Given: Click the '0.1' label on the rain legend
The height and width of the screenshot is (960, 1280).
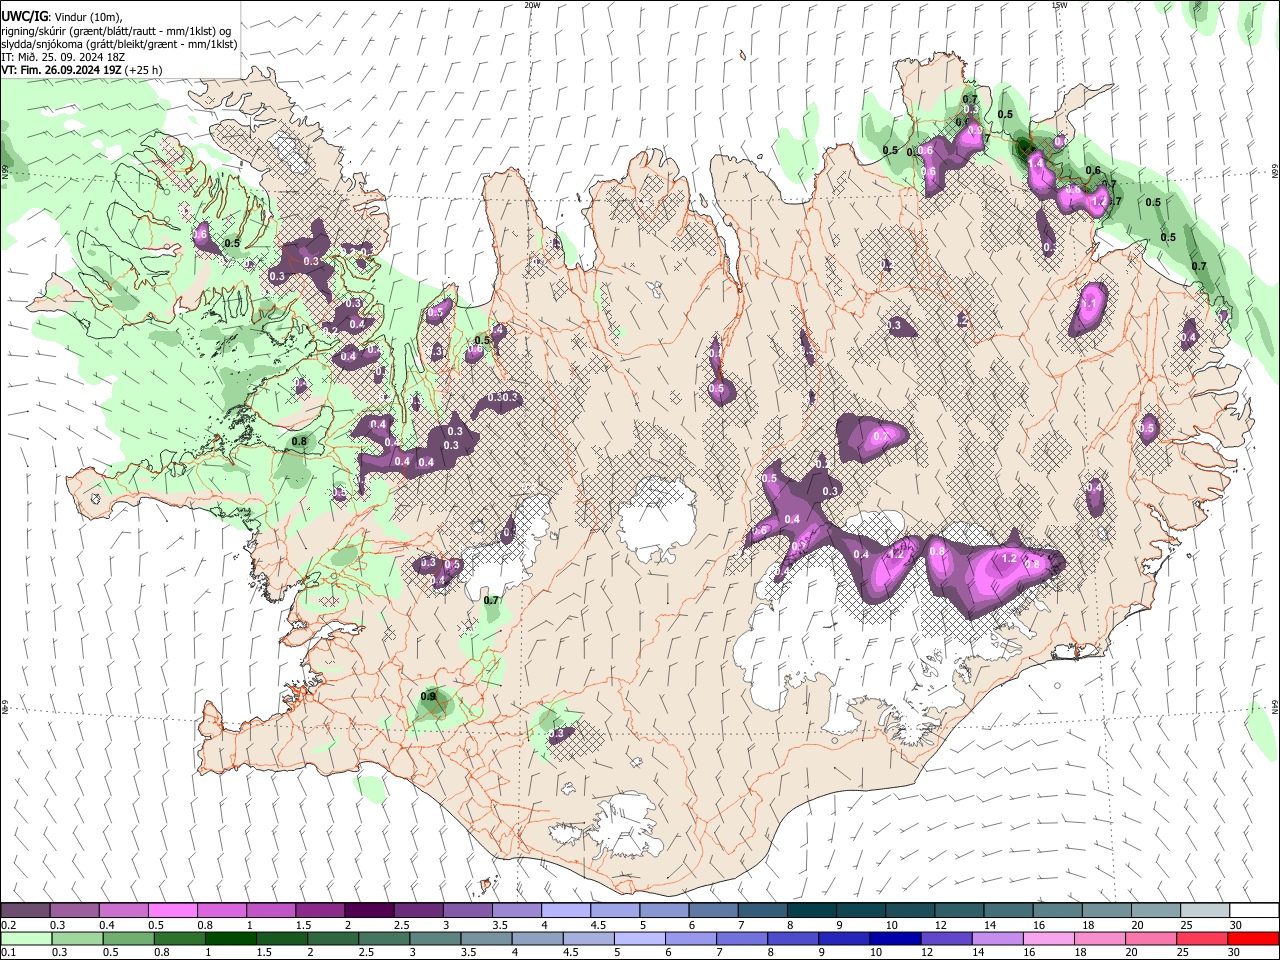Looking at the screenshot, I should pos(8,953).
